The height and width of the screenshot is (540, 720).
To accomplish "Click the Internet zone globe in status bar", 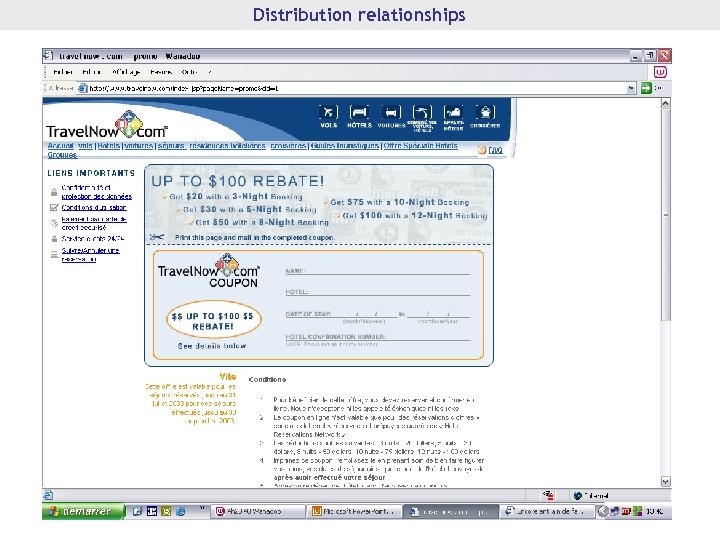I will tap(578, 496).
